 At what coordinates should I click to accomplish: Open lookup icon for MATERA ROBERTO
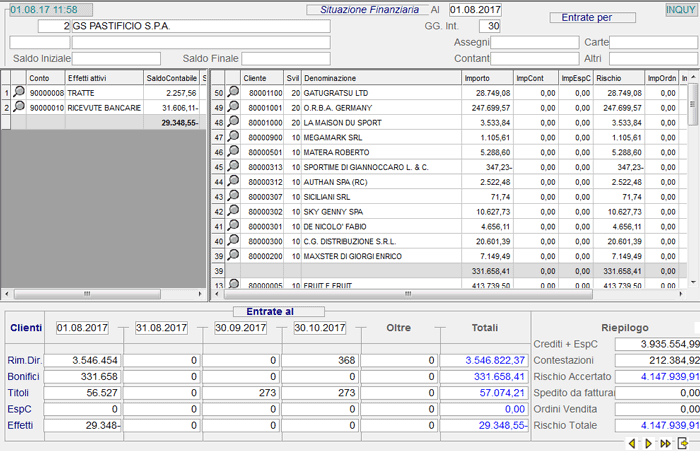pos(233,152)
